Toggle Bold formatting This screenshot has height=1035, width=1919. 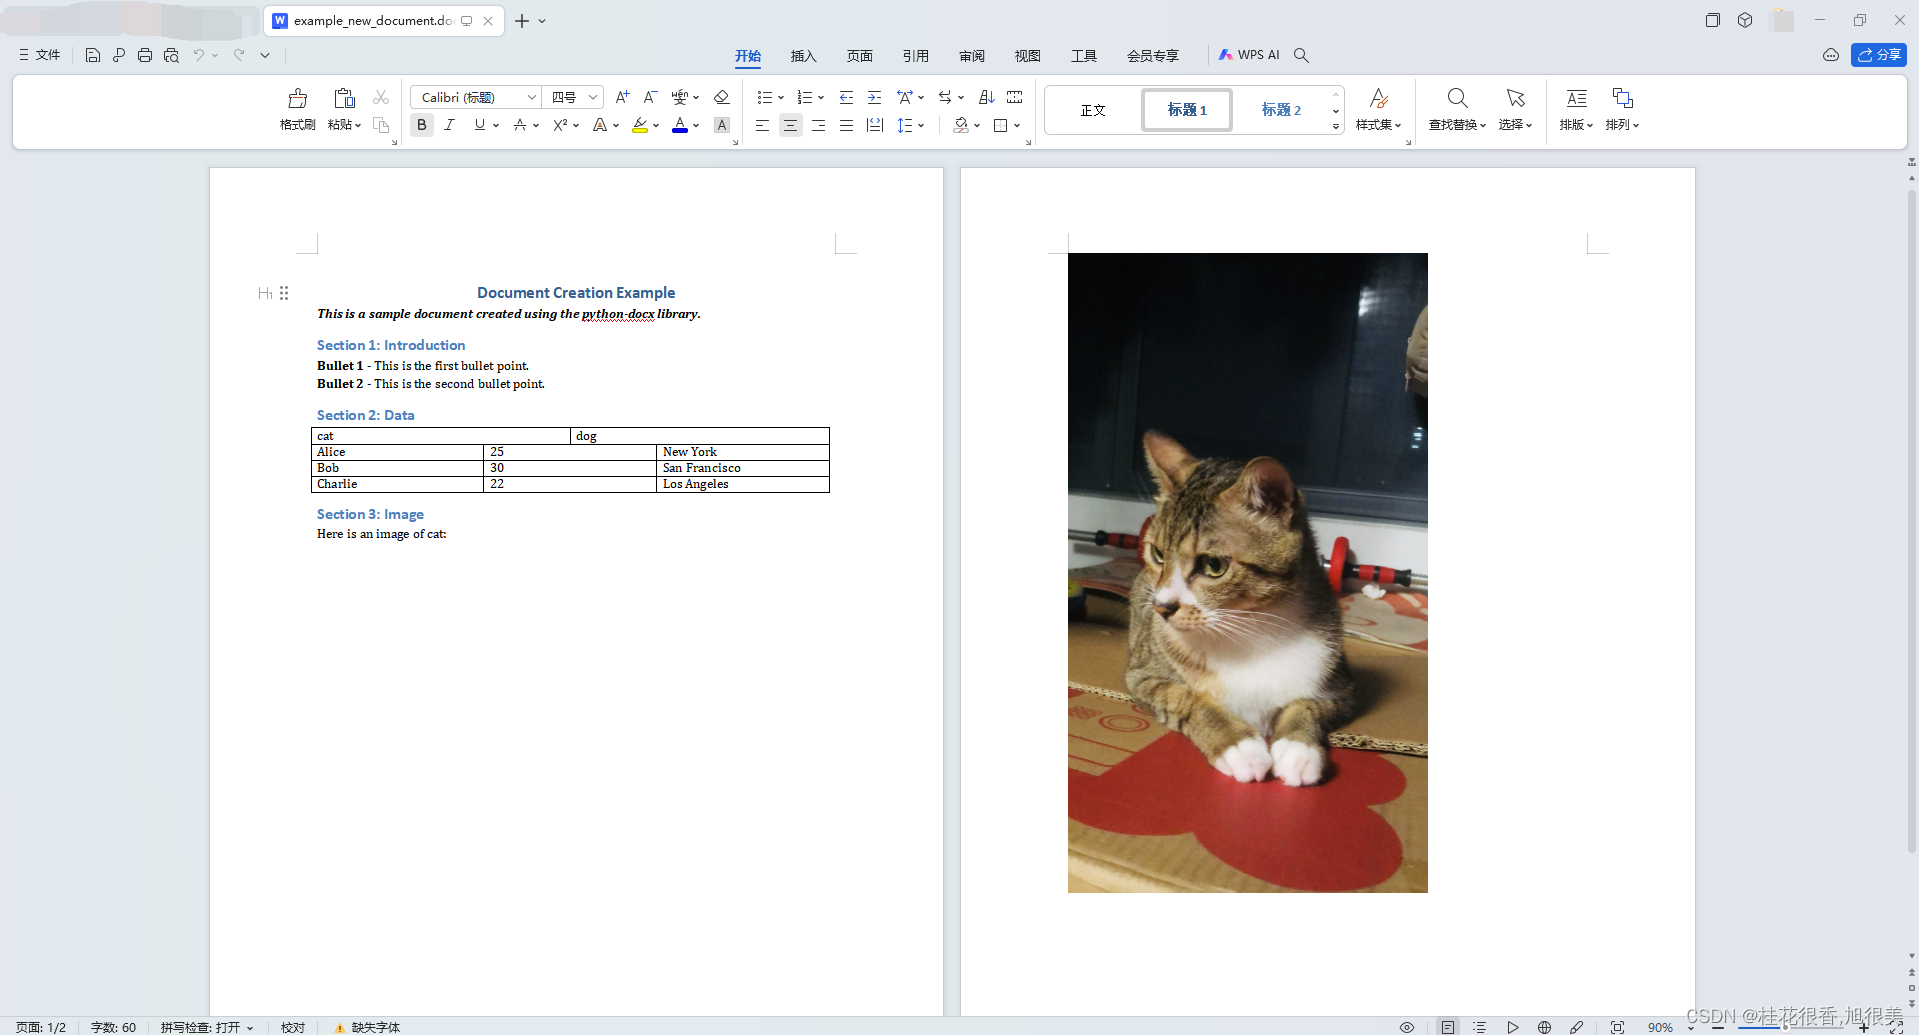click(422, 125)
